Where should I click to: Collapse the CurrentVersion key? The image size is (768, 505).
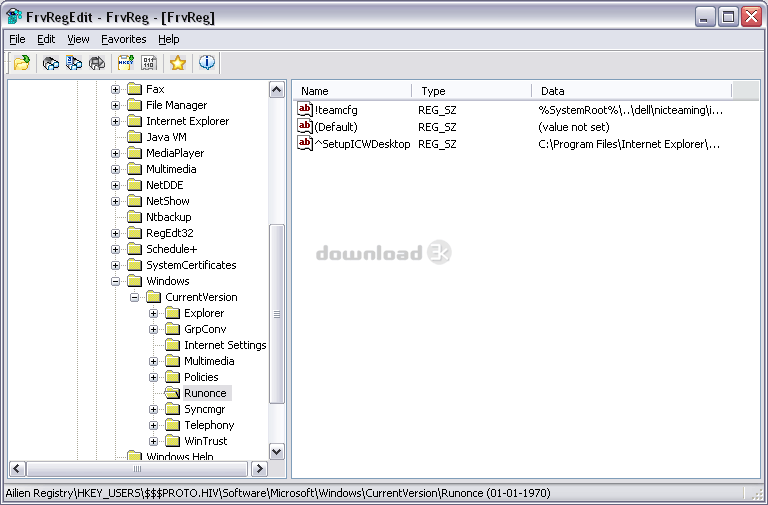(134, 297)
